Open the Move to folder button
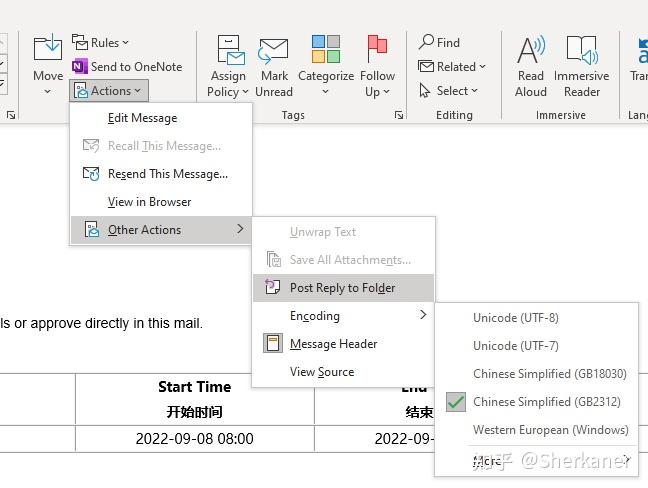648x488 pixels. coord(48,64)
